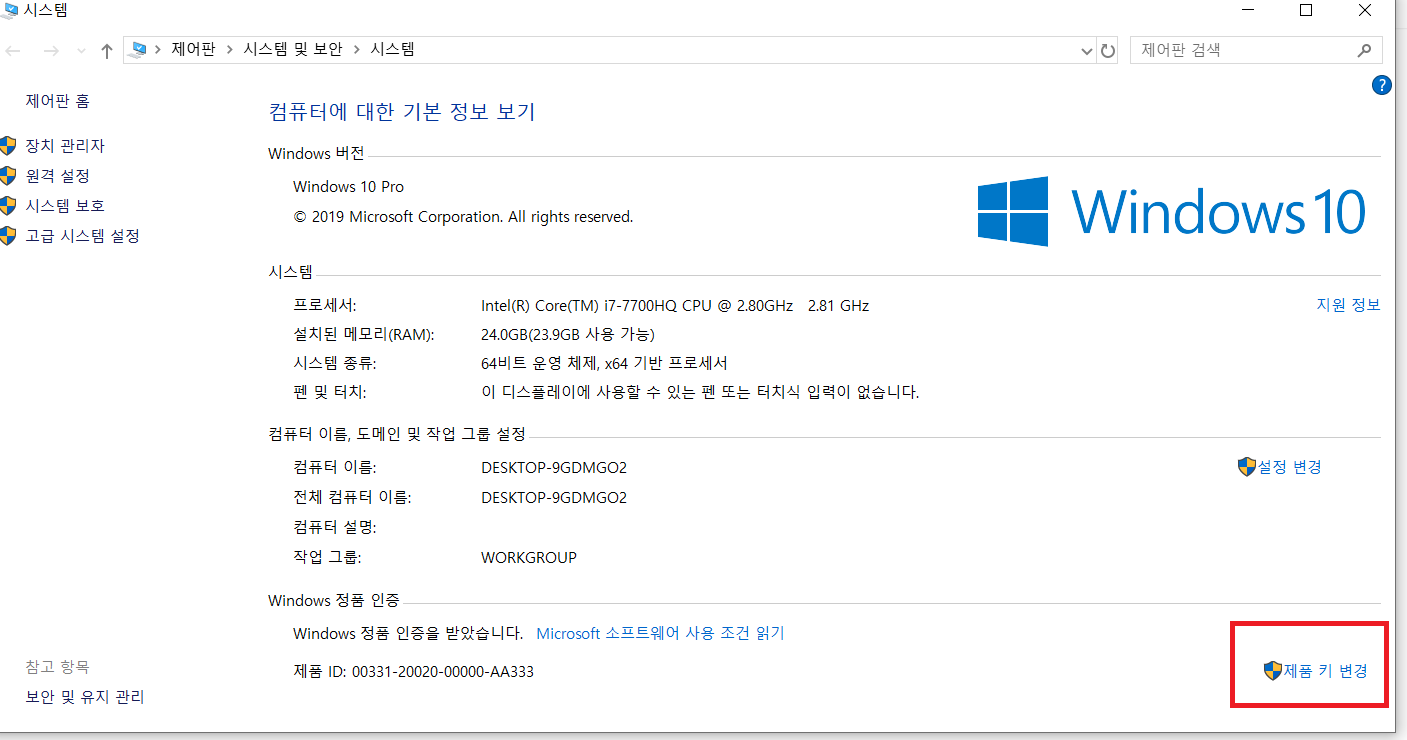The image size is (1407, 740).
Task: Click shield icon beside 시스템 보호
Action: click(9, 206)
